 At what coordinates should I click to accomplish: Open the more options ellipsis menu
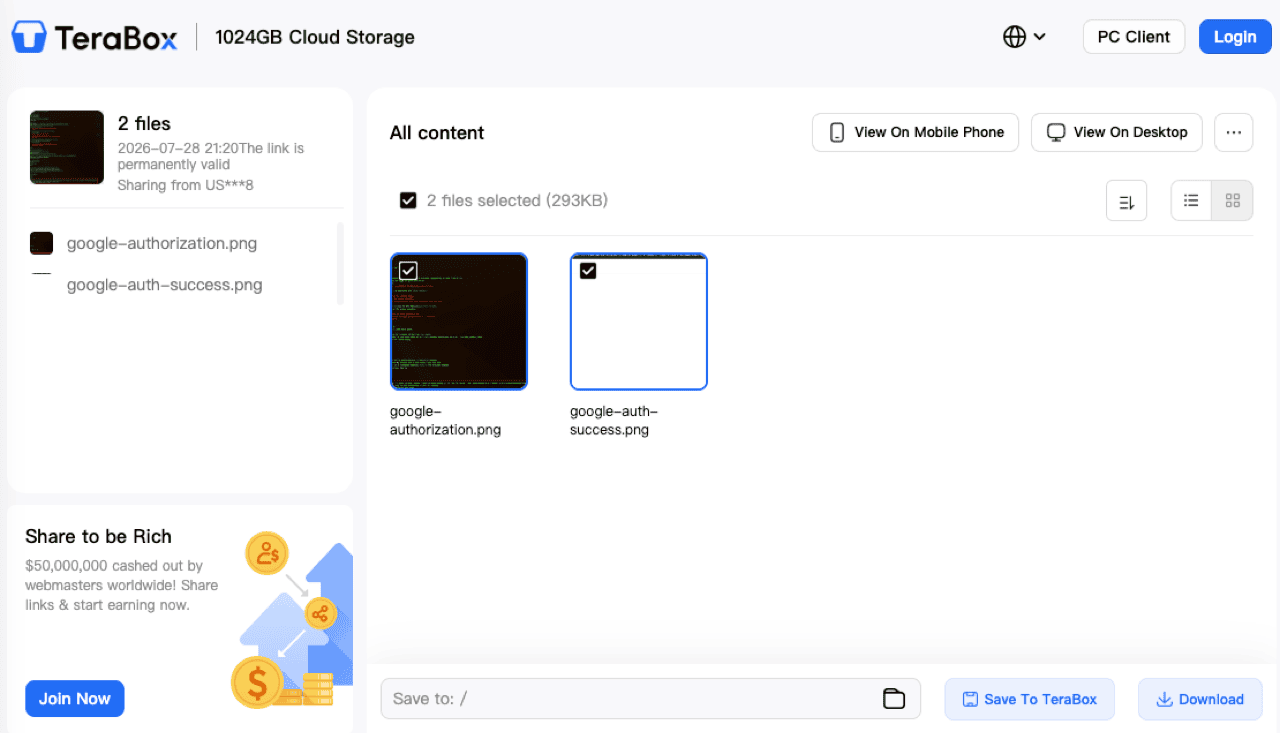[1233, 132]
